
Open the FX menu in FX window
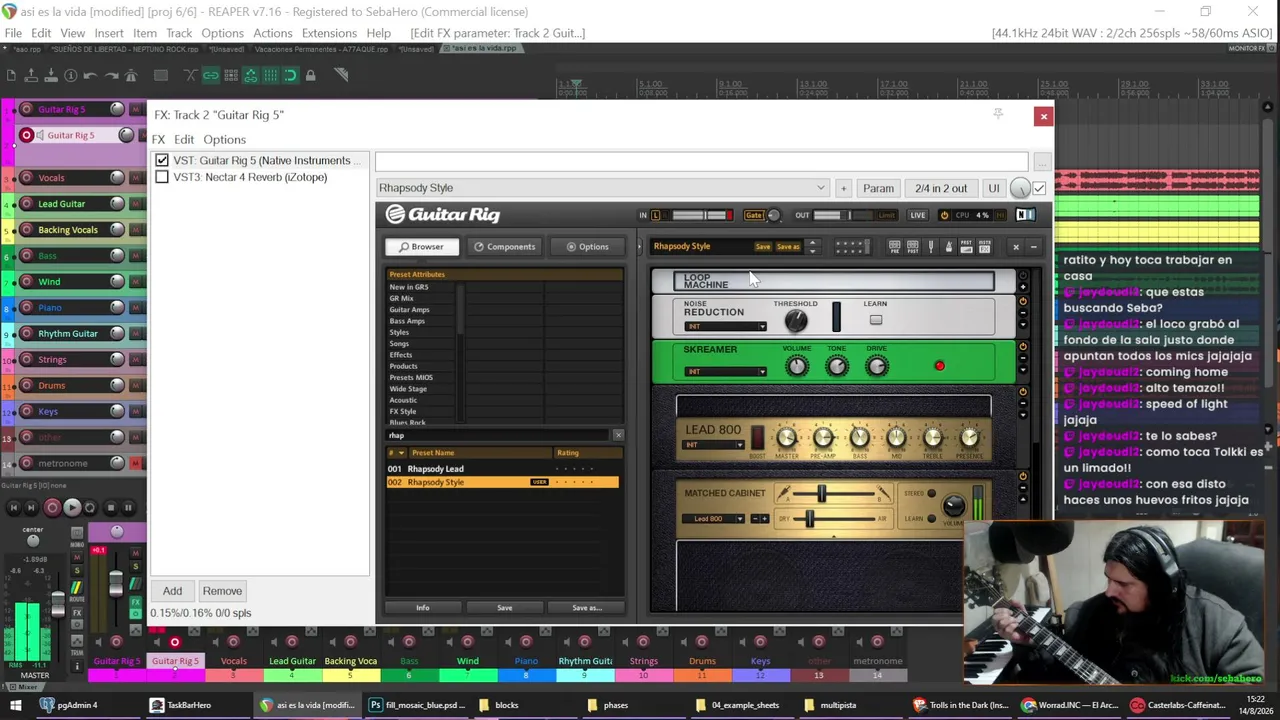pos(158,140)
